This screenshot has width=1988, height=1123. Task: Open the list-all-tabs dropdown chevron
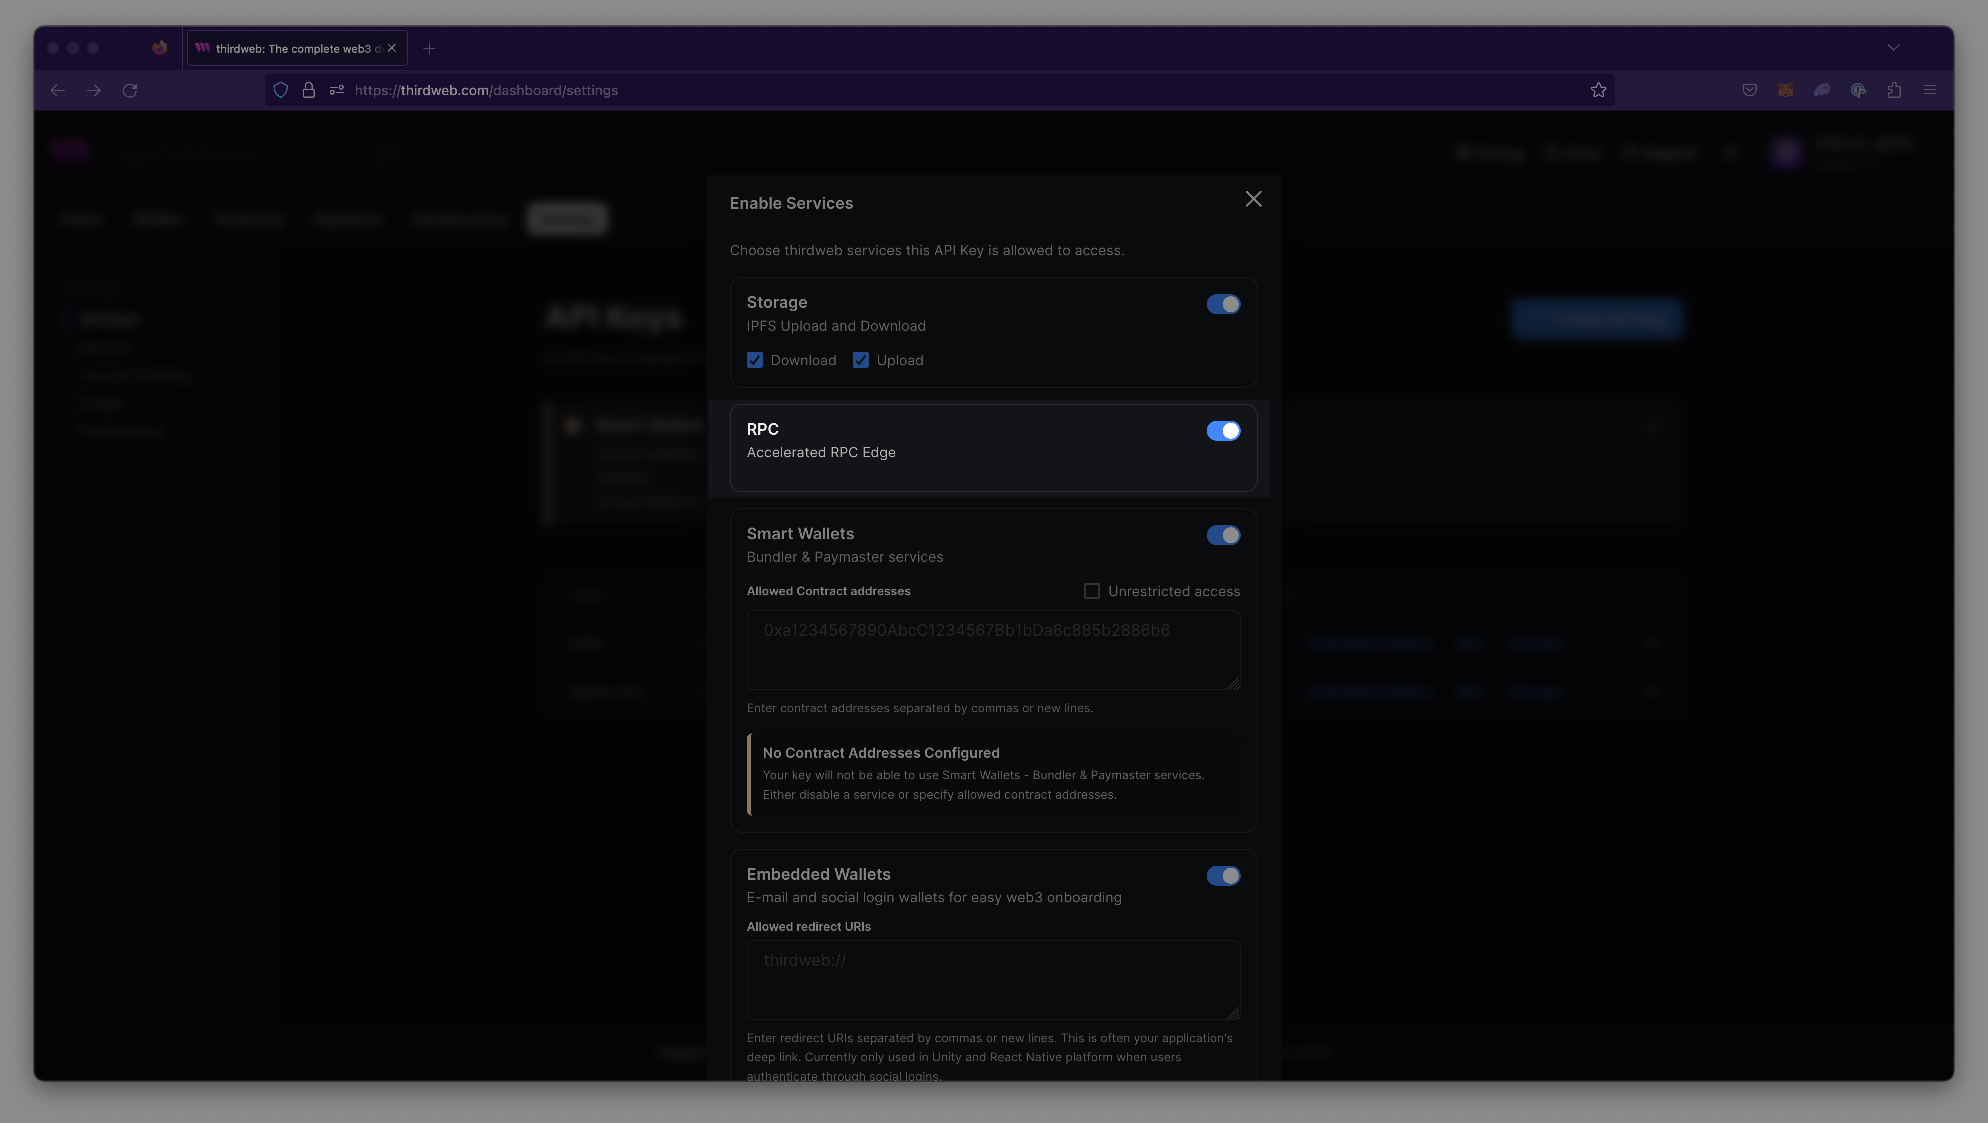click(1892, 47)
